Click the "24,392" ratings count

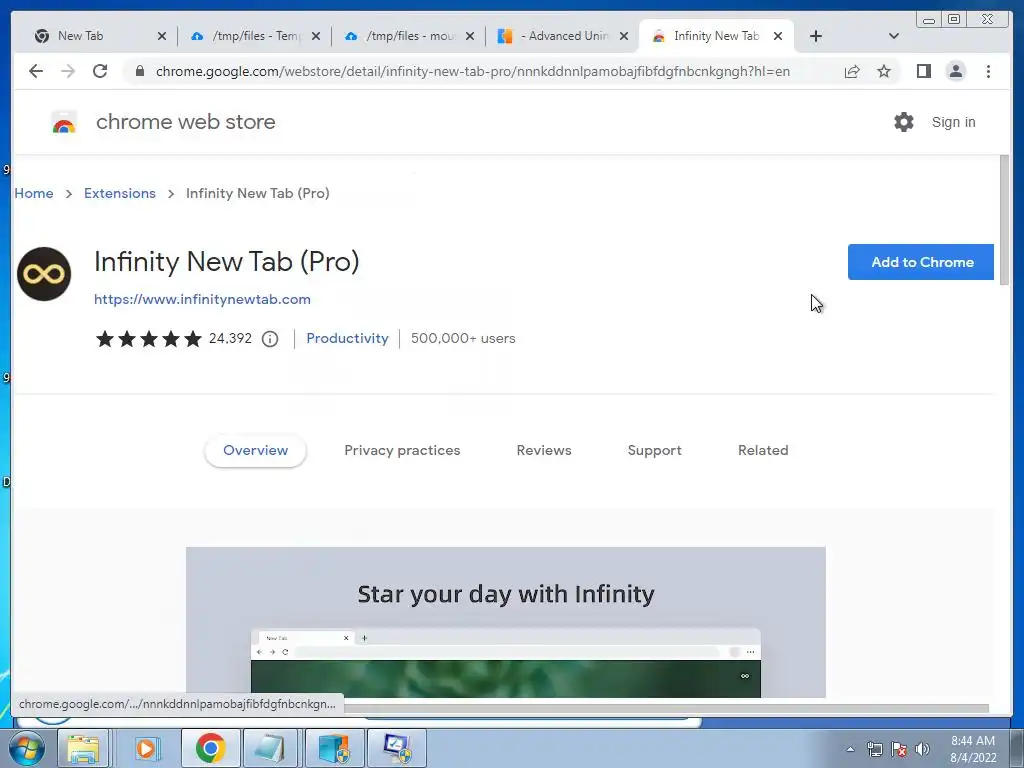230,338
